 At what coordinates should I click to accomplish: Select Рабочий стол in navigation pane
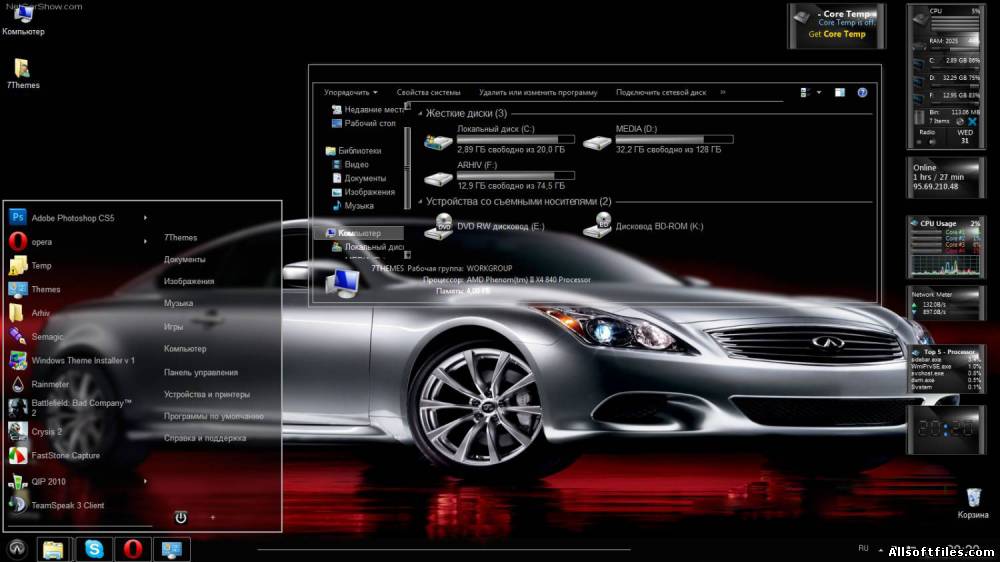coord(364,123)
